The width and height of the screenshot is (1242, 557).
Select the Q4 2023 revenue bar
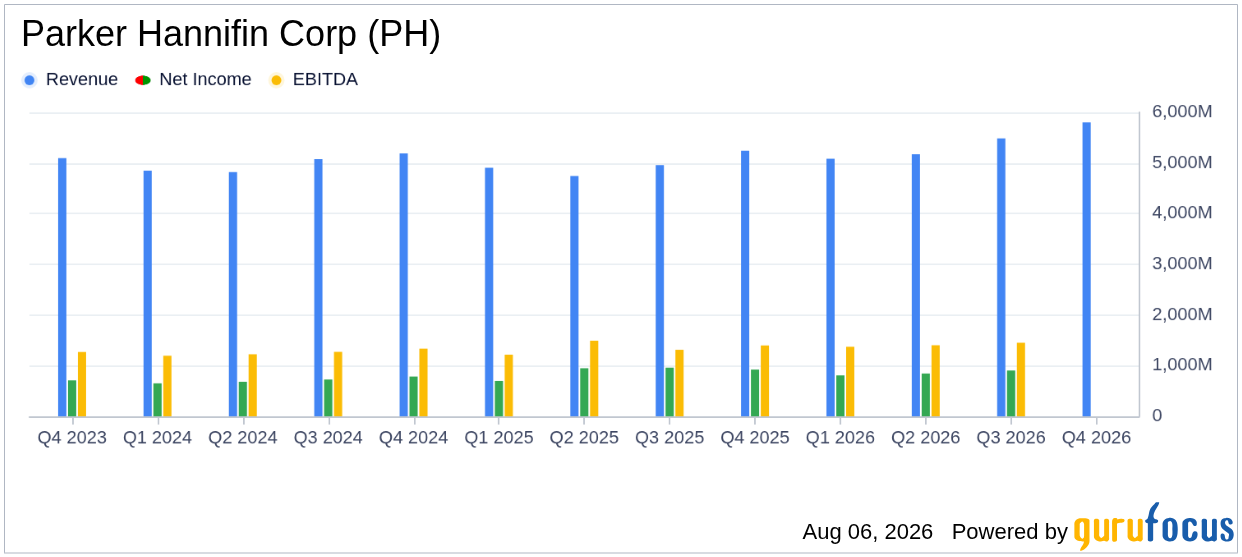click(x=62, y=287)
